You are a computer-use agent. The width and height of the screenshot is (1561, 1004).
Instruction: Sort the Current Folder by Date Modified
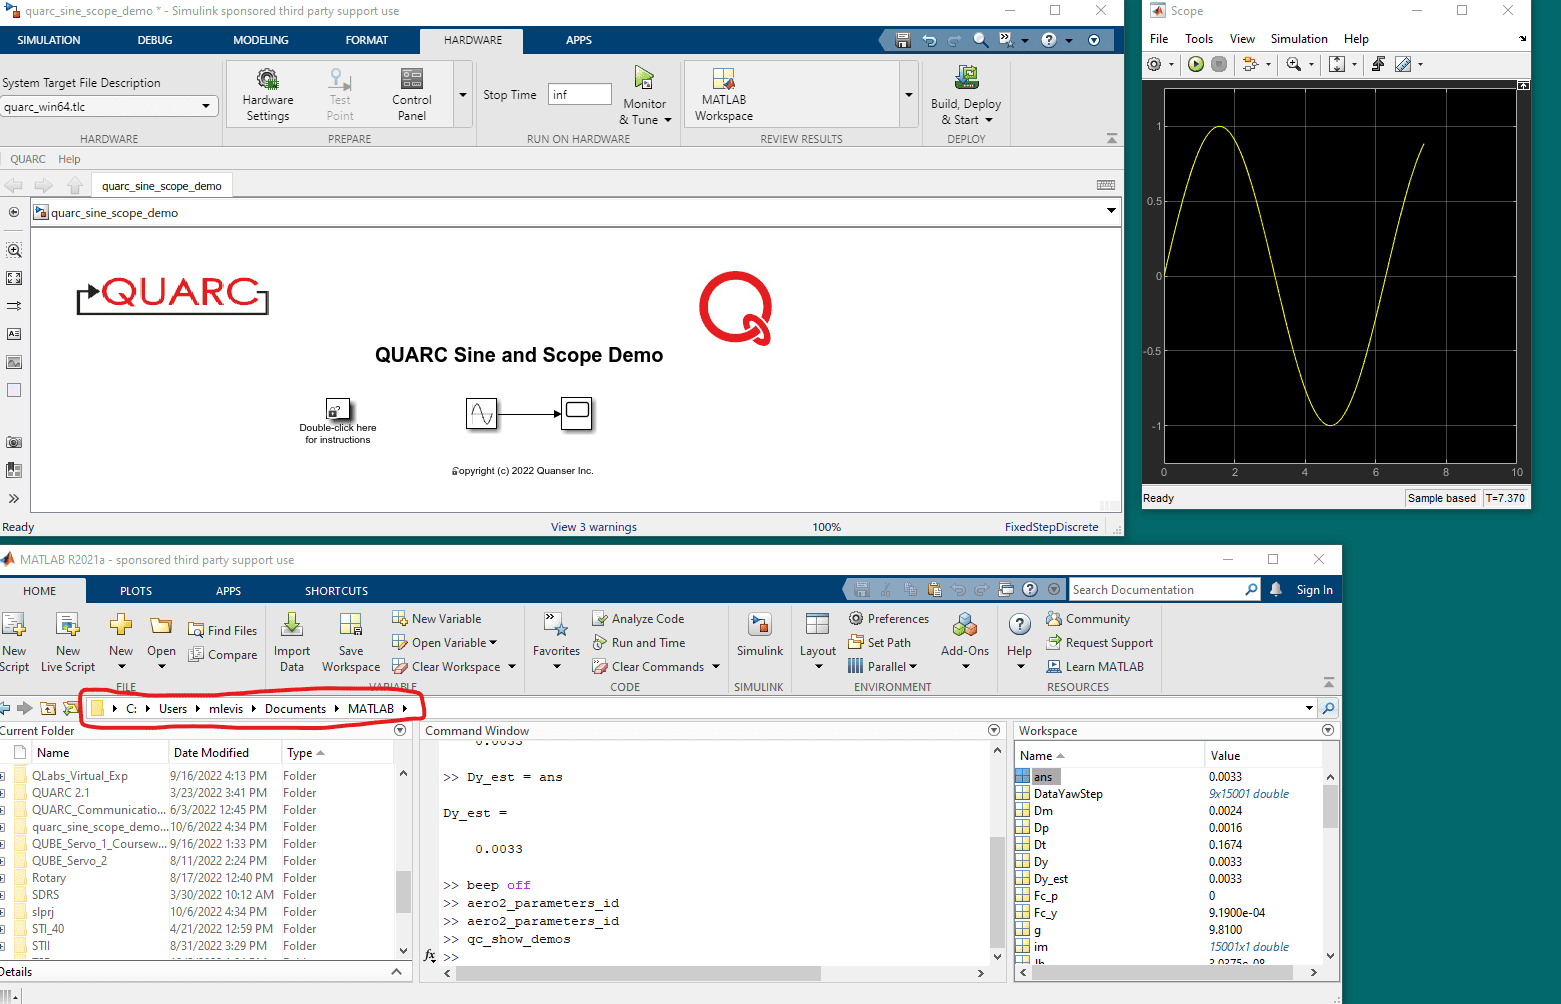click(x=211, y=753)
